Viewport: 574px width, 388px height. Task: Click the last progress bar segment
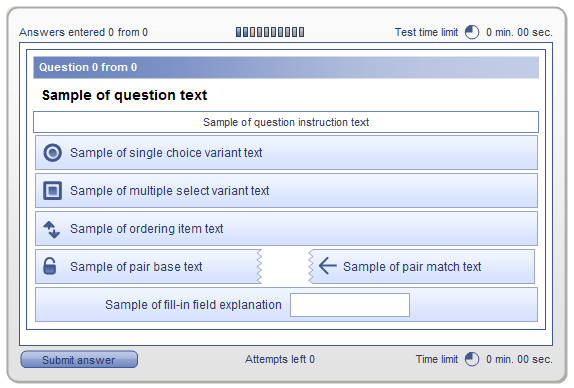[x=301, y=32]
